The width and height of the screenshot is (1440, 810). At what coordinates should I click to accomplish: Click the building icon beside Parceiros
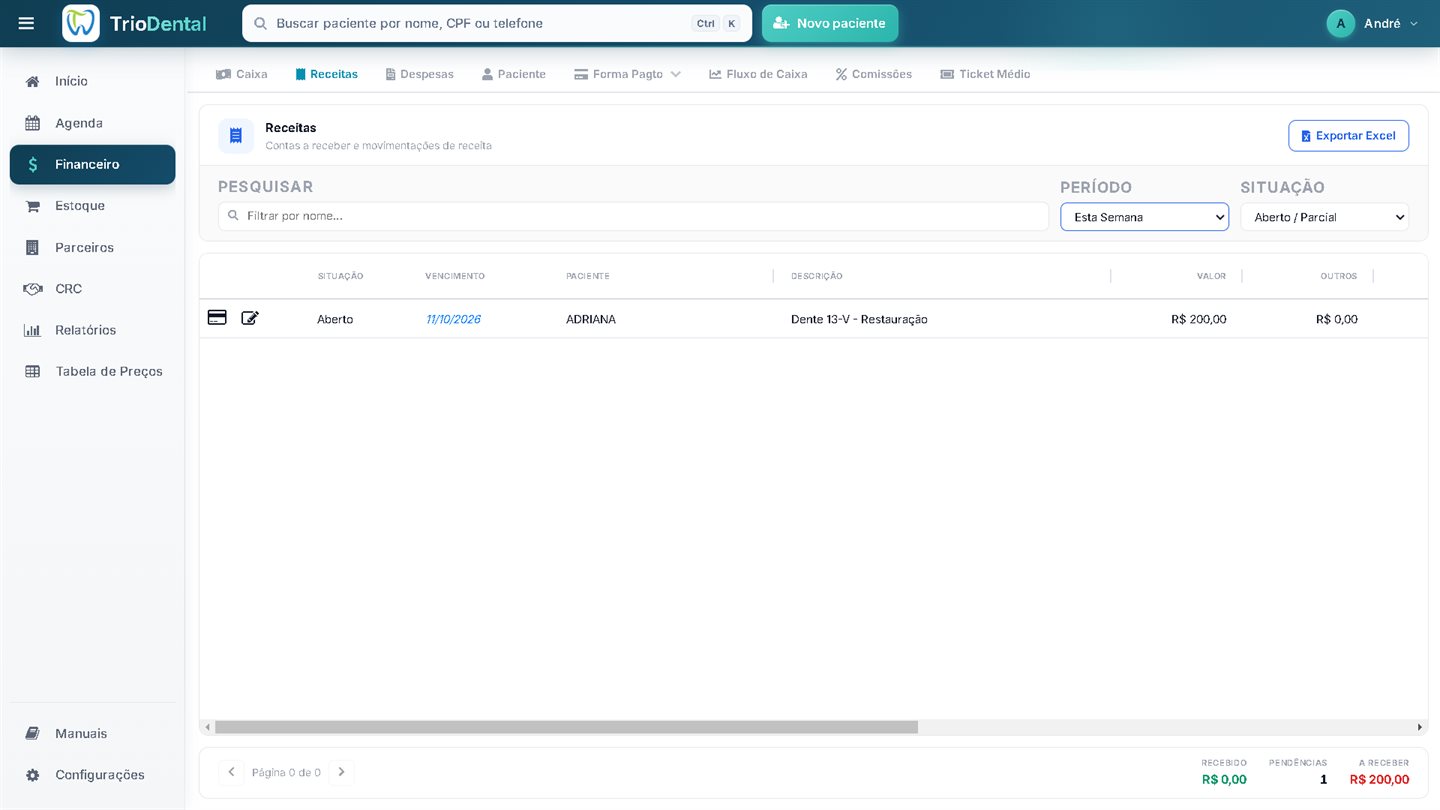point(33,247)
